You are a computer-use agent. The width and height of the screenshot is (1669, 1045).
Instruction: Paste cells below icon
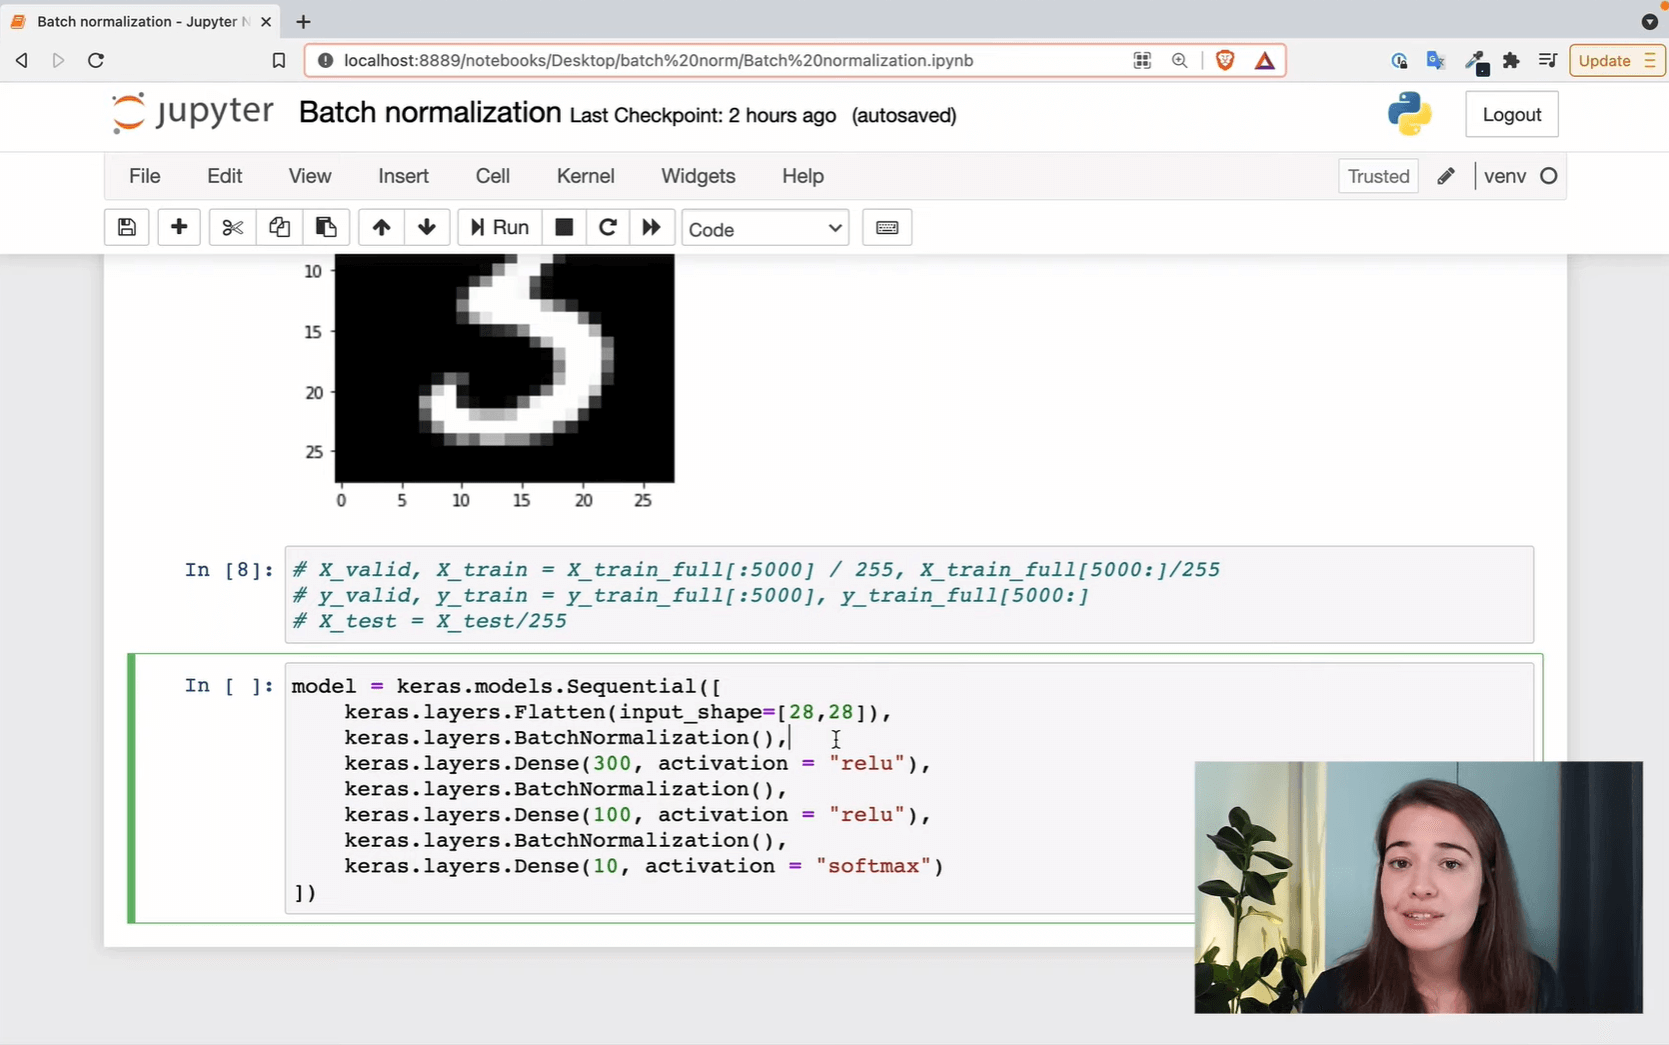tap(326, 228)
